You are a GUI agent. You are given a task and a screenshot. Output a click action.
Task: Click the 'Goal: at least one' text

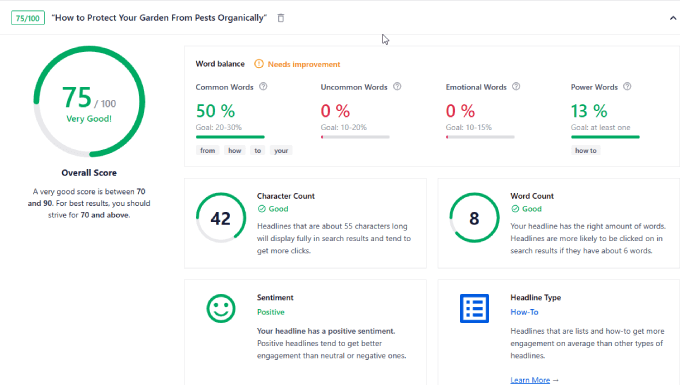point(600,127)
